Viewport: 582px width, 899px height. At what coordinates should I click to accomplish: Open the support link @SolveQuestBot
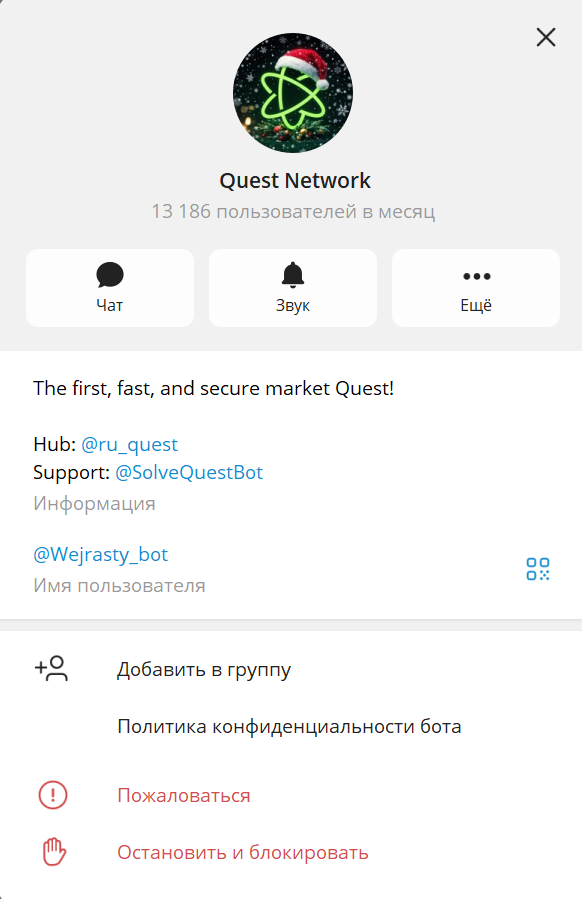point(189,472)
